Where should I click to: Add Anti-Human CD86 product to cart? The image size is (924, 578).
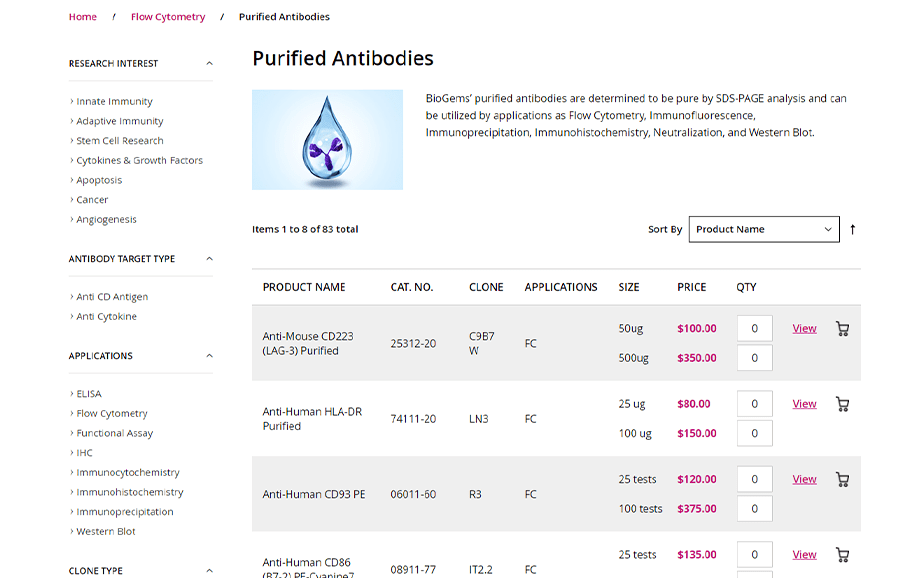coord(842,555)
